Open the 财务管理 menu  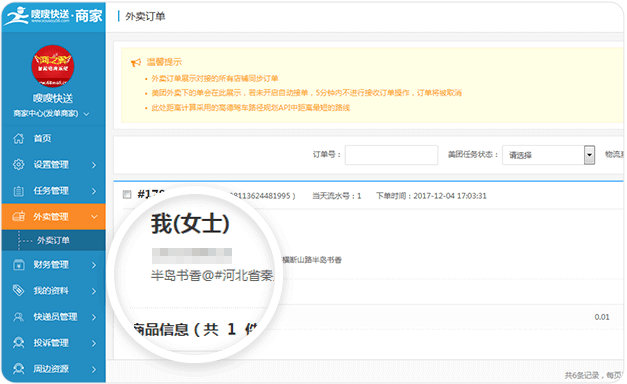coord(51,265)
